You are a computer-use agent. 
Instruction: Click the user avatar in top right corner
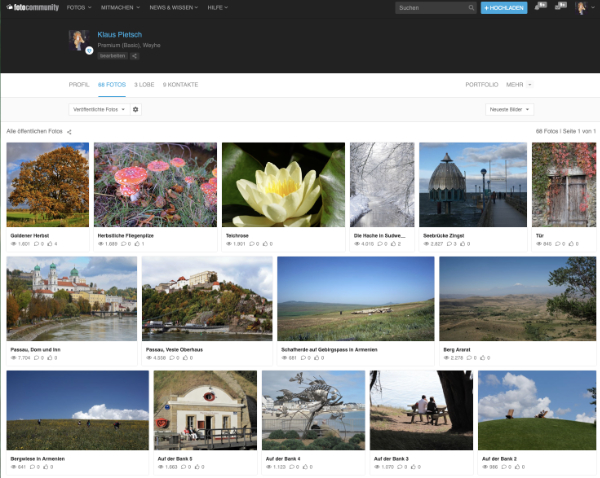(x=581, y=8)
